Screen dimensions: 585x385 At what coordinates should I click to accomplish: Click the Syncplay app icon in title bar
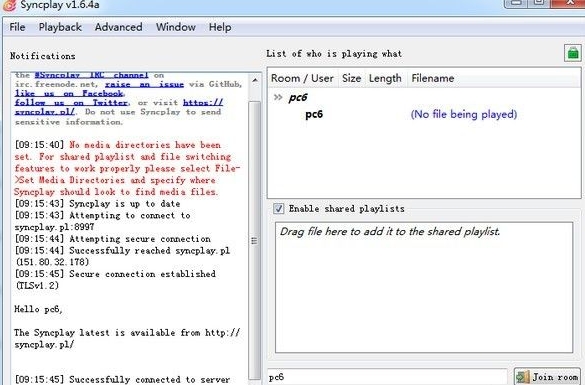9,5
